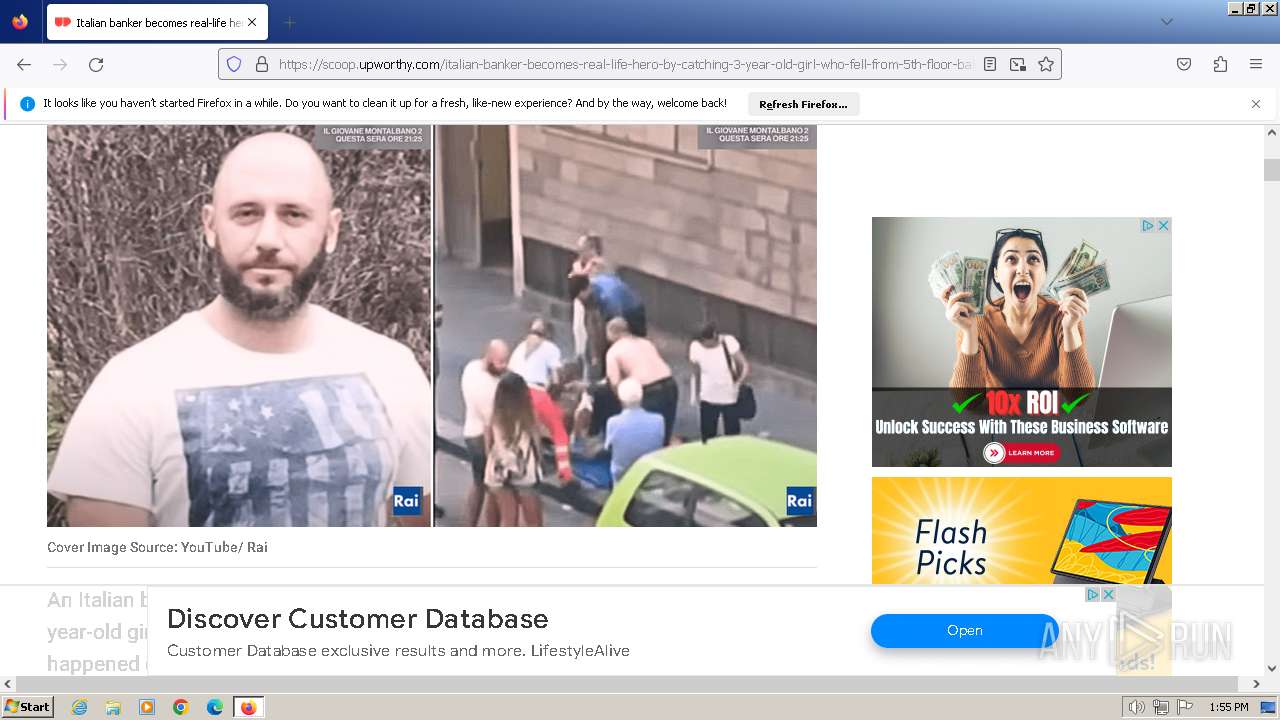Dismiss the Firefox refresh notification
1280x720 pixels.
pyautogui.click(x=1256, y=104)
